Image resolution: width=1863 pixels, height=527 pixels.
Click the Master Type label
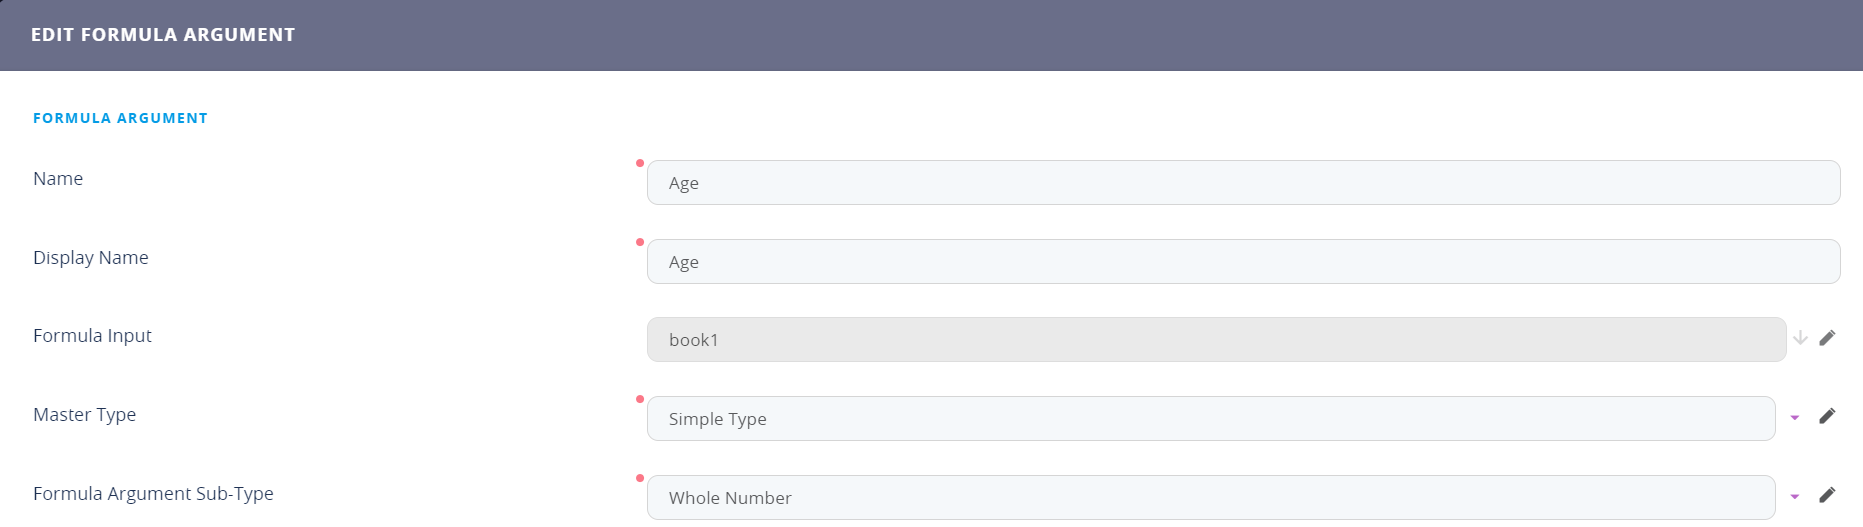tap(84, 415)
